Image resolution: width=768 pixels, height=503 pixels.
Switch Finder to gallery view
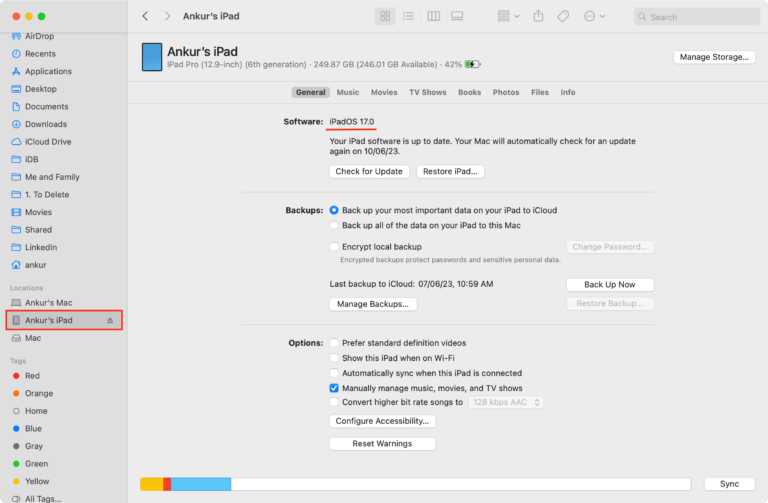457,16
